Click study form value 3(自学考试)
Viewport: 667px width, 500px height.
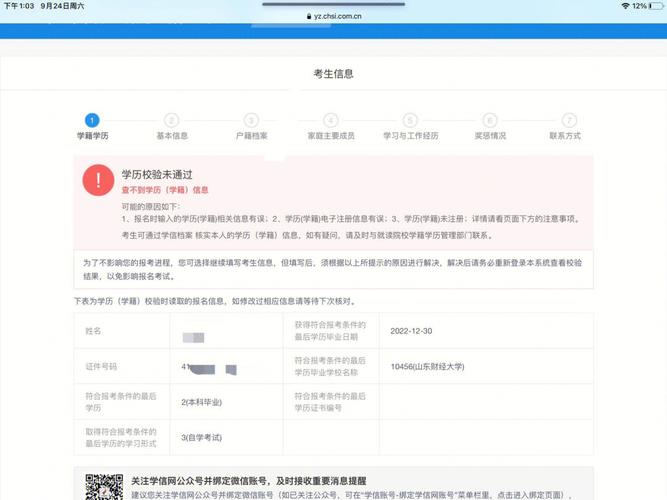pyautogui.click(x=201, y=437)
